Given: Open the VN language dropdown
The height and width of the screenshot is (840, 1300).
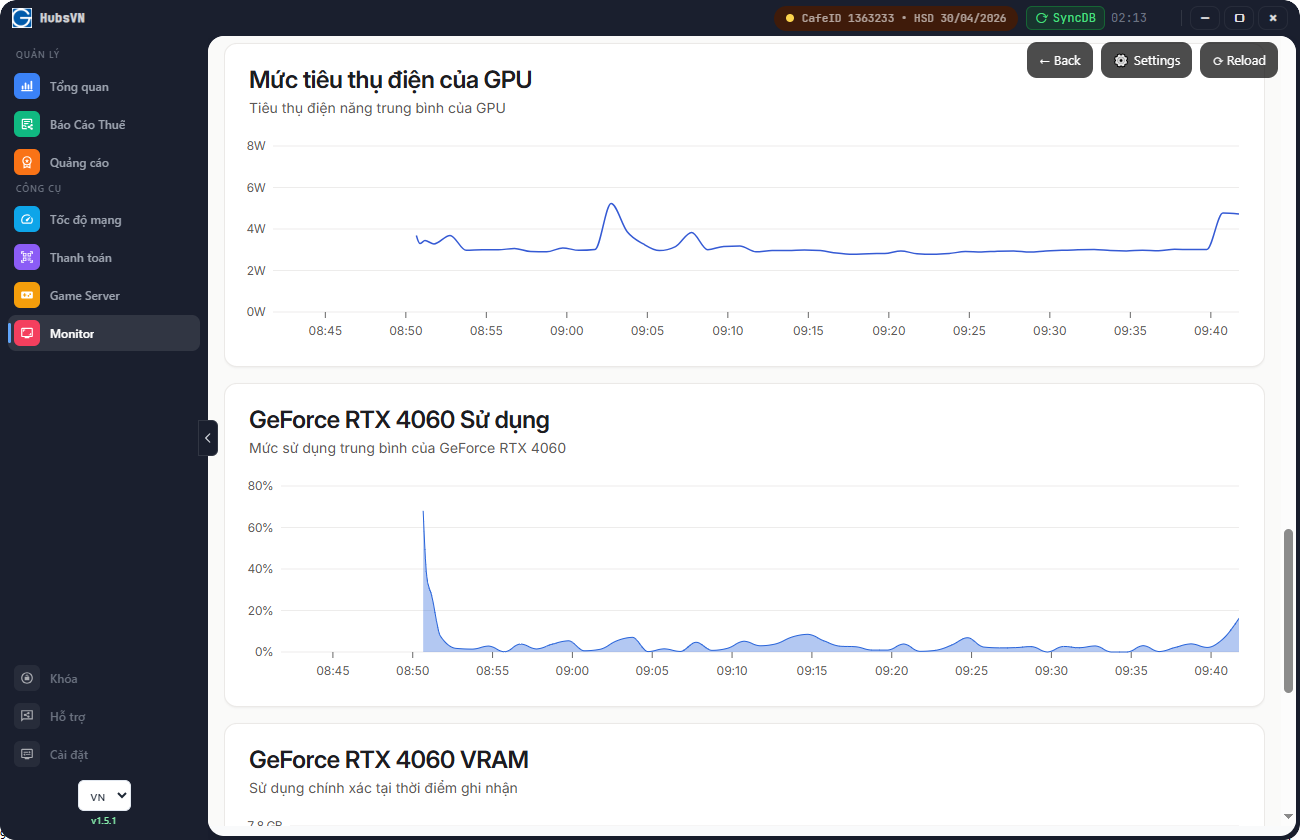Looking at the screenshot, I should pyautogui.click(x=104, y=796).
